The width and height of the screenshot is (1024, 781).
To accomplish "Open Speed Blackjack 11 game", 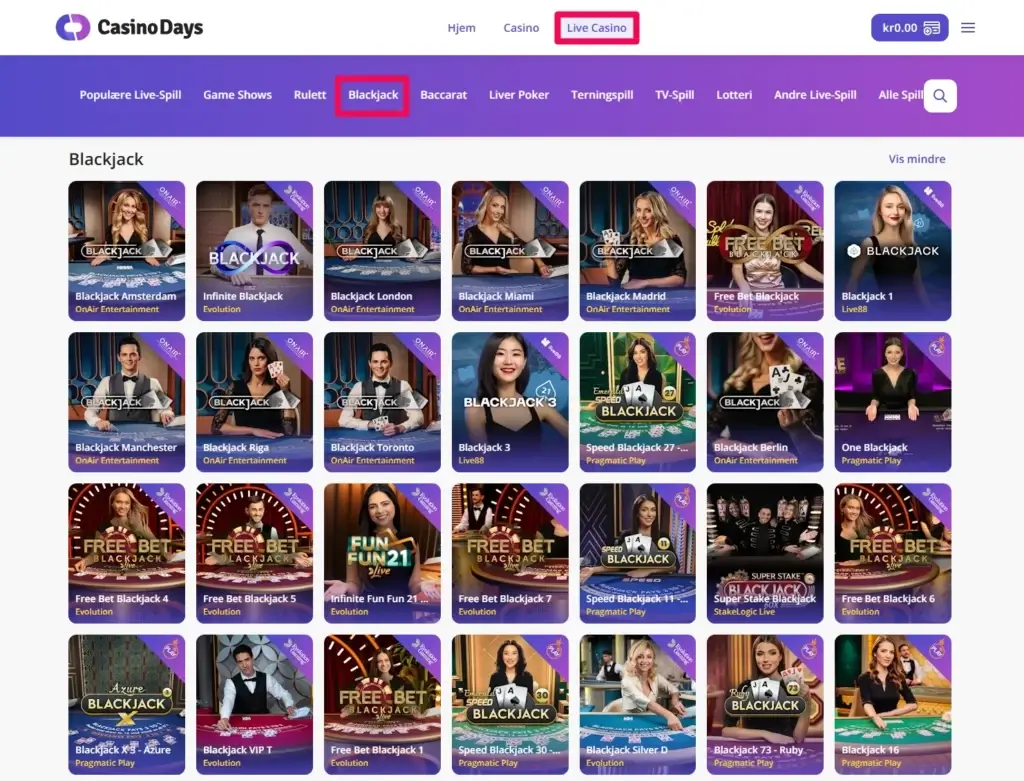I will [637, 553].
